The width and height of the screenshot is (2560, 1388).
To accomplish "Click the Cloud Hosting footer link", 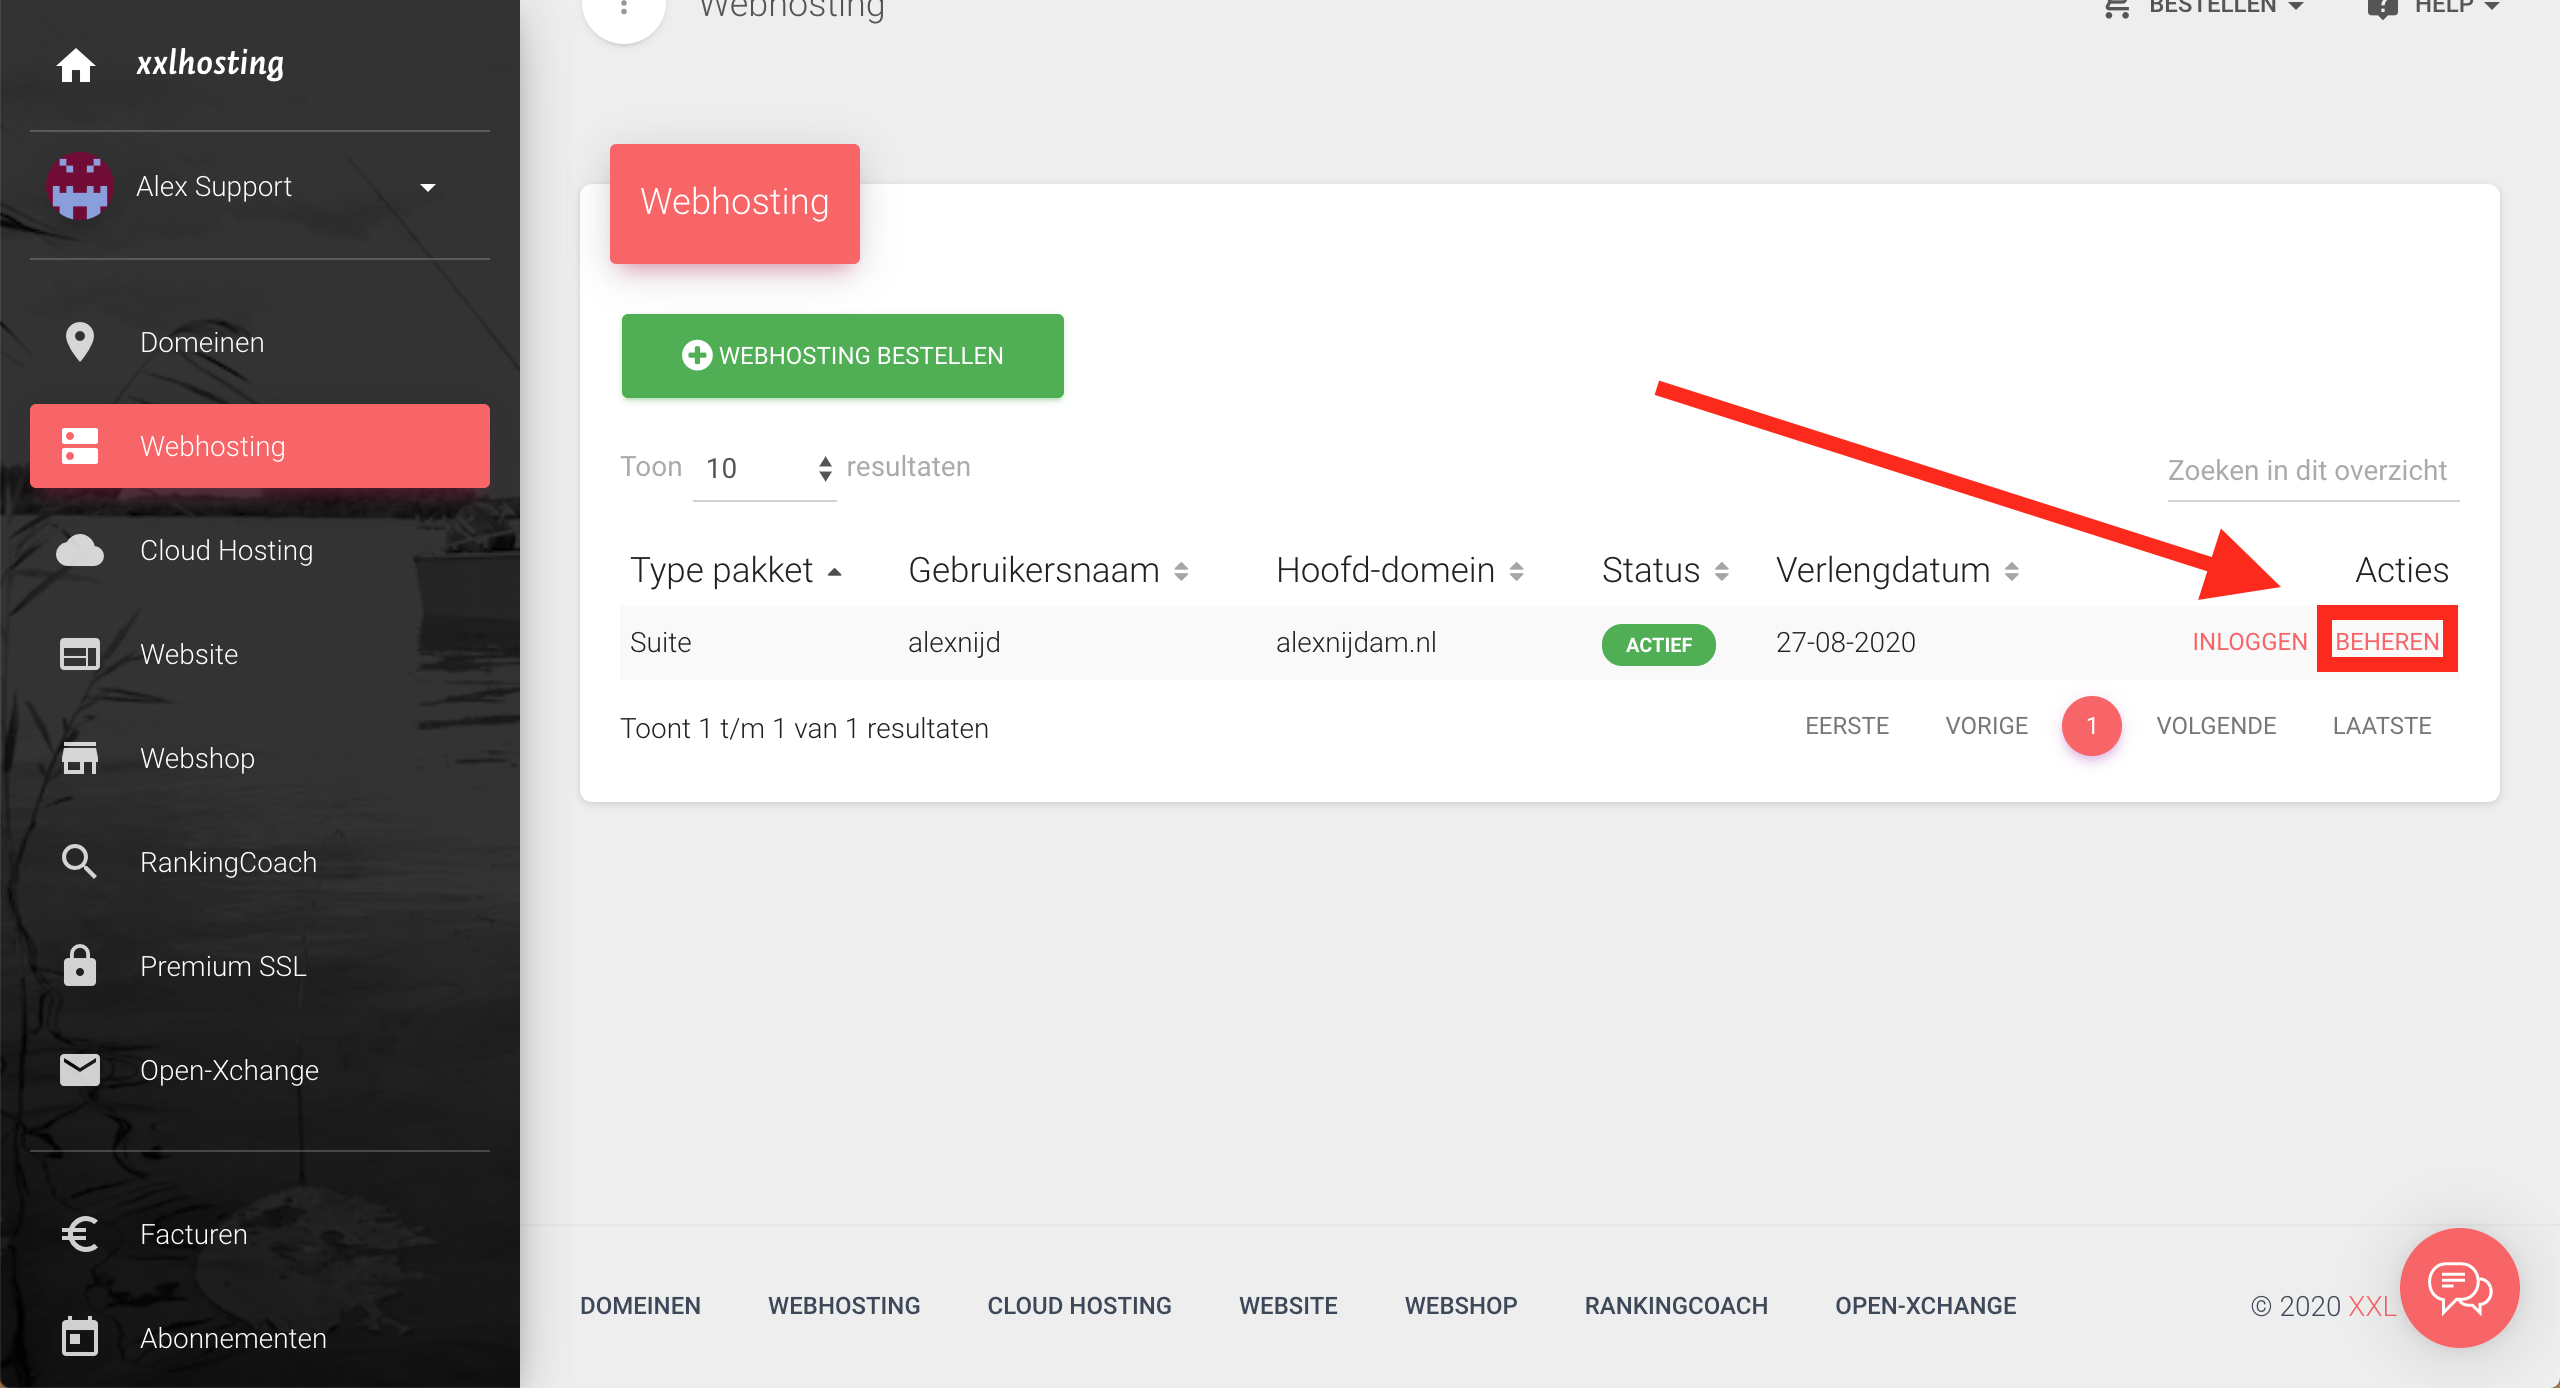I will pos(1079,1306).
